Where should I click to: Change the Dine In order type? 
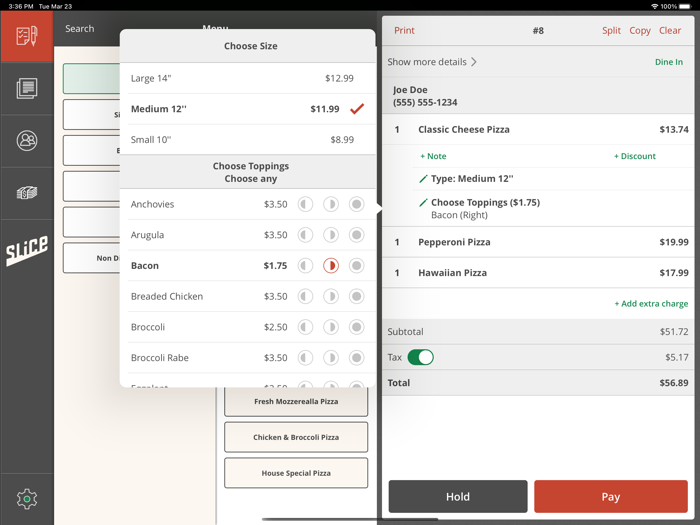coord(668,62)
